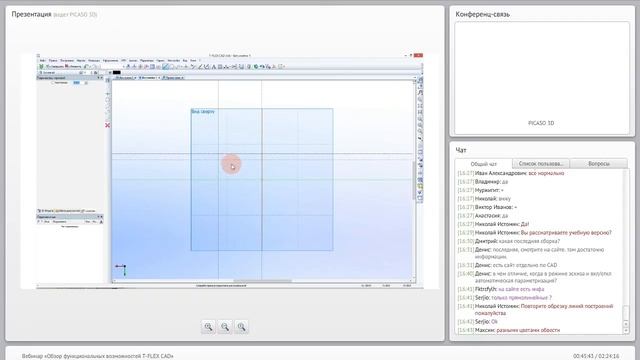Zoom out the presentation with middle magnifier button

(x=225, y=327)
